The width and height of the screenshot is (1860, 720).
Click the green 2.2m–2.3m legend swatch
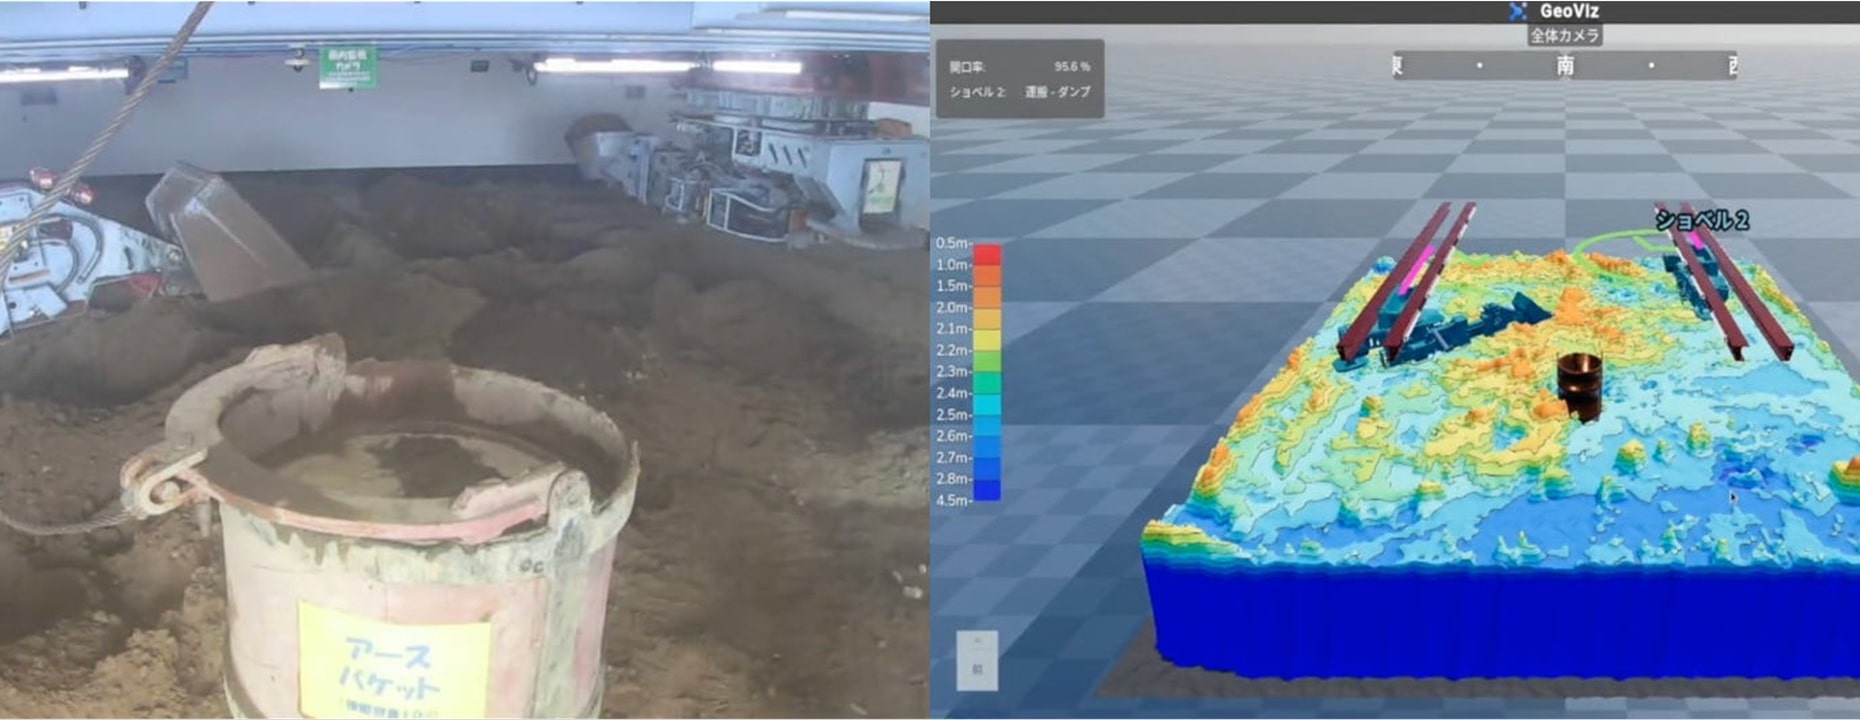pos(987,361)
